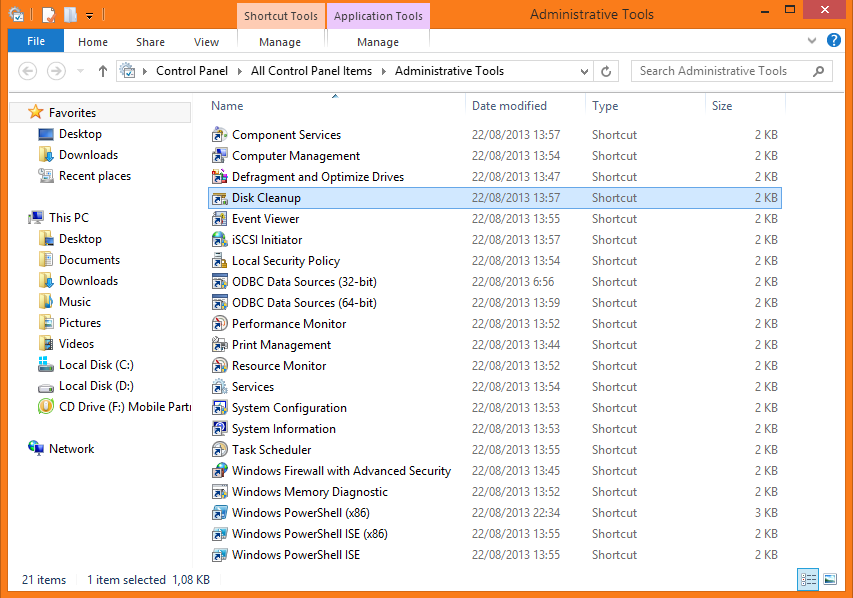Sort by the Date modified column header
This screenshot has width=853, height=598.
point(525,106)
